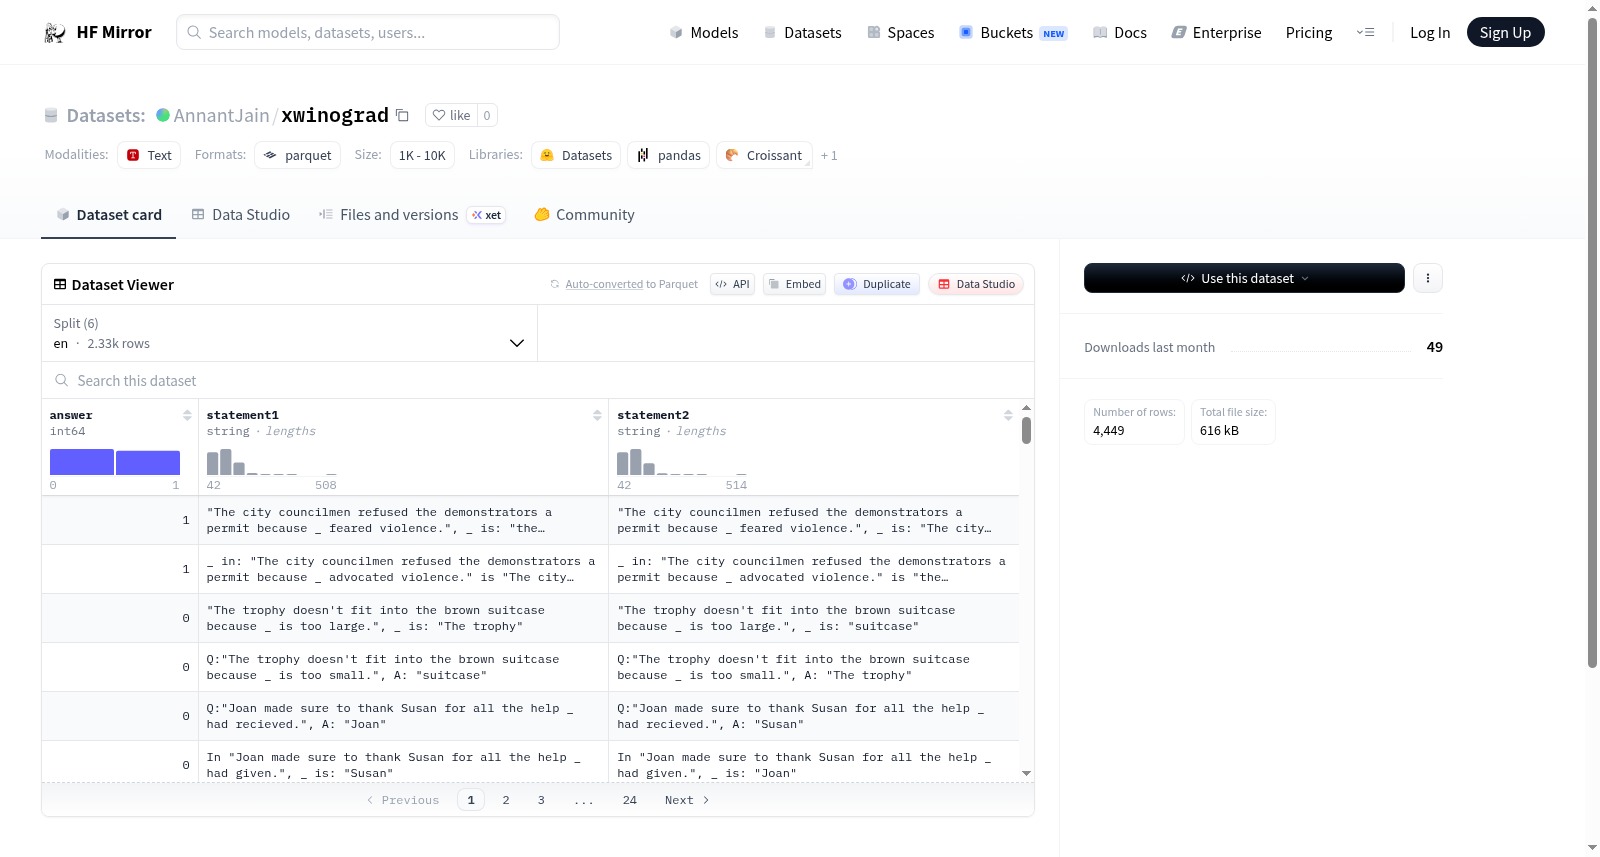The height and width of the screenshot is (857, 1600).
Task: Click the statement1 lengths histogram
Action: pyautogui.click(x=272, y=462)
